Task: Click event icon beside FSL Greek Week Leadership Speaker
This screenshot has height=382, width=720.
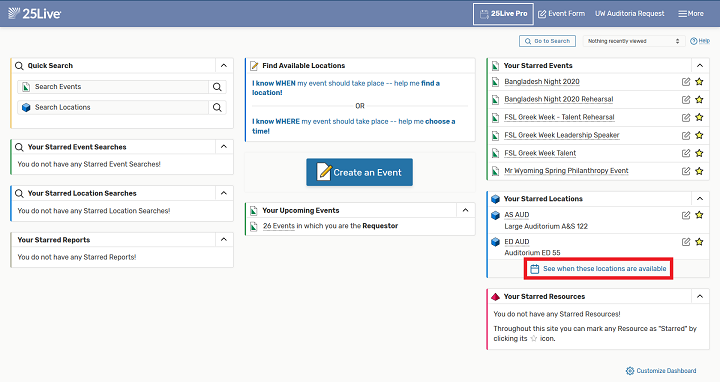Action: click(x=495, y=135)
